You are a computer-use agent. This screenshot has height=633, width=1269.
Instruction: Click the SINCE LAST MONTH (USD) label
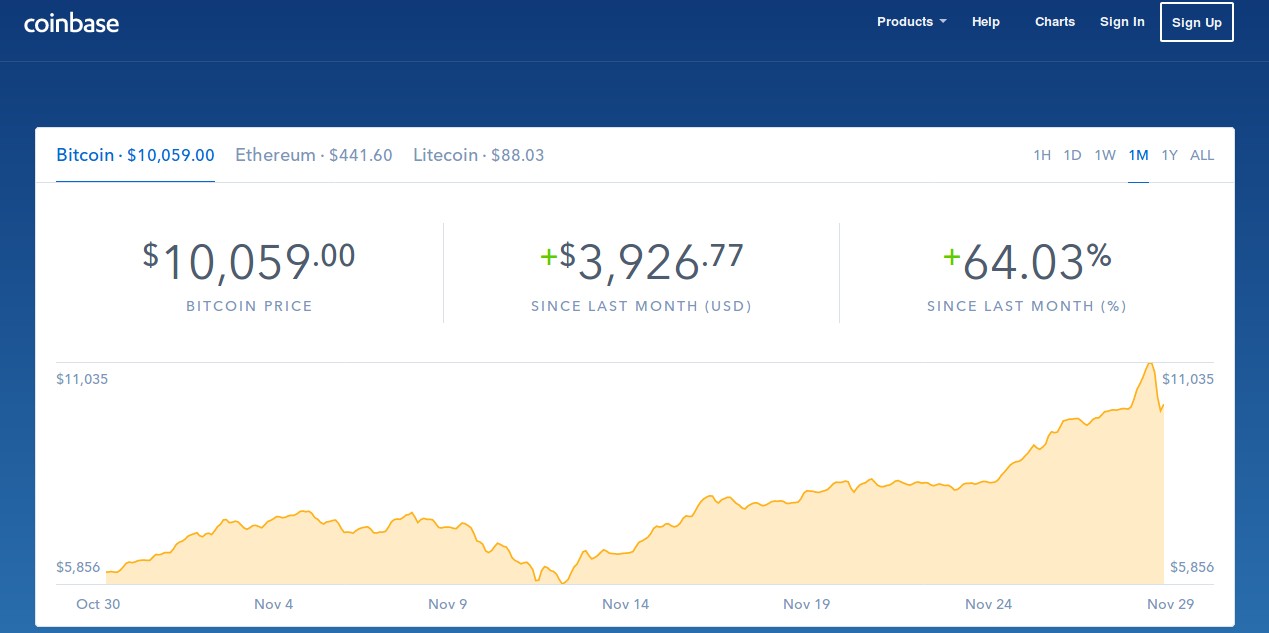tap(641, 306)
